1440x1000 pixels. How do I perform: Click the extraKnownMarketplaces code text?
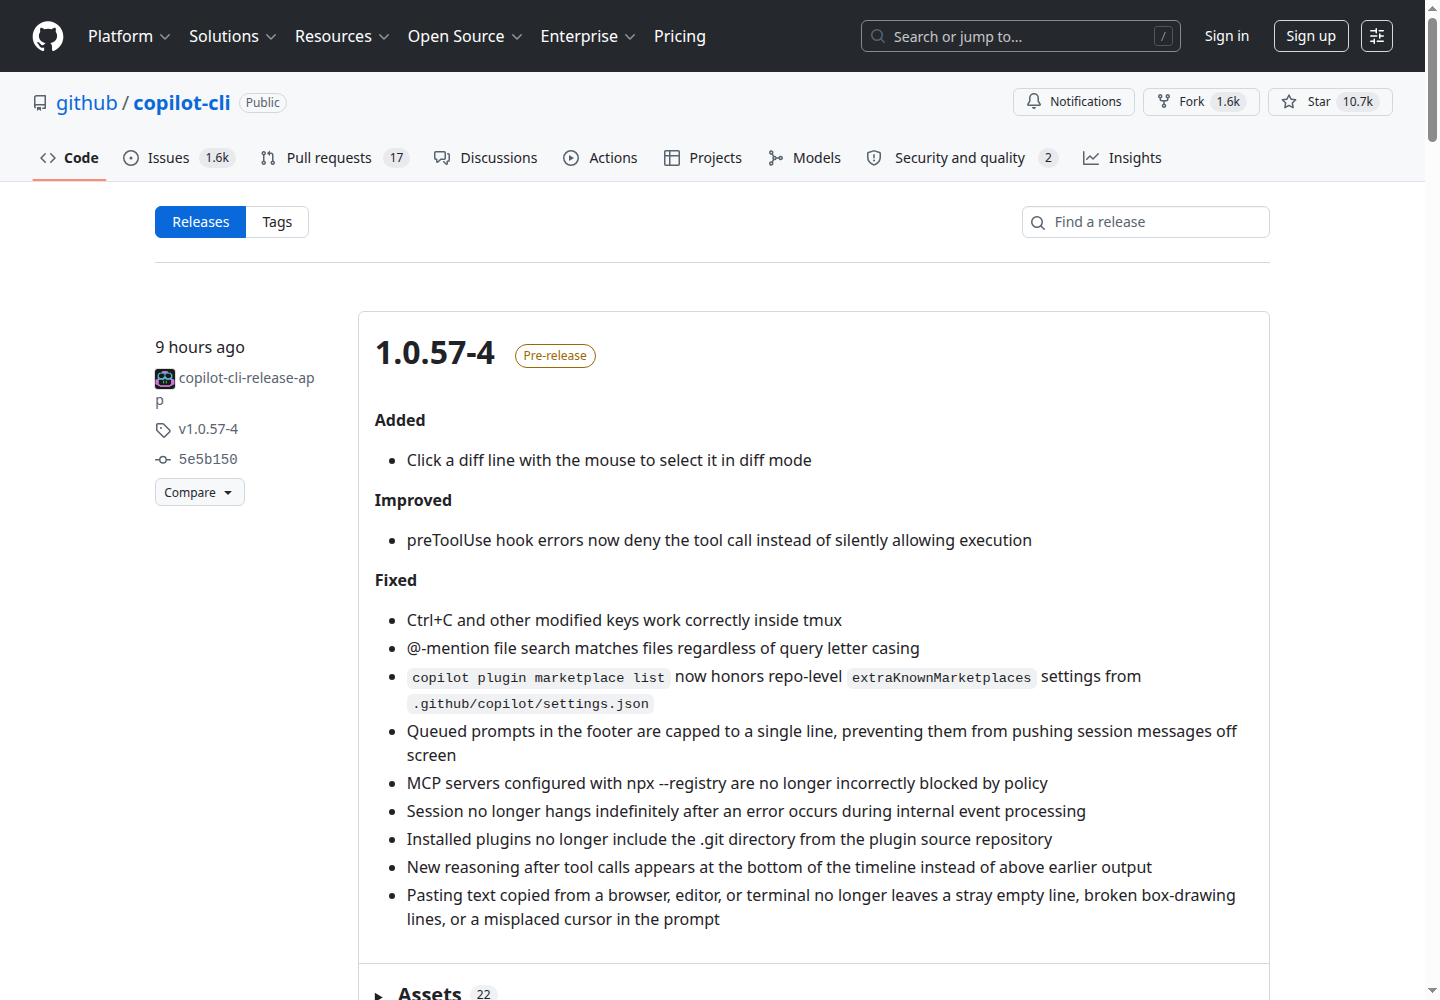[941, 678]
